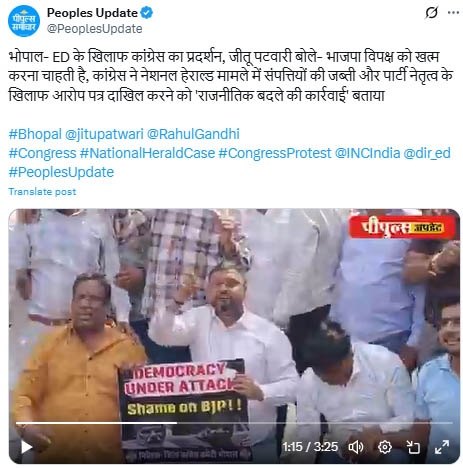The image size is (463, 468).
Task: Click the @PeoplesUpdate handle
Action: pos(94,29)
